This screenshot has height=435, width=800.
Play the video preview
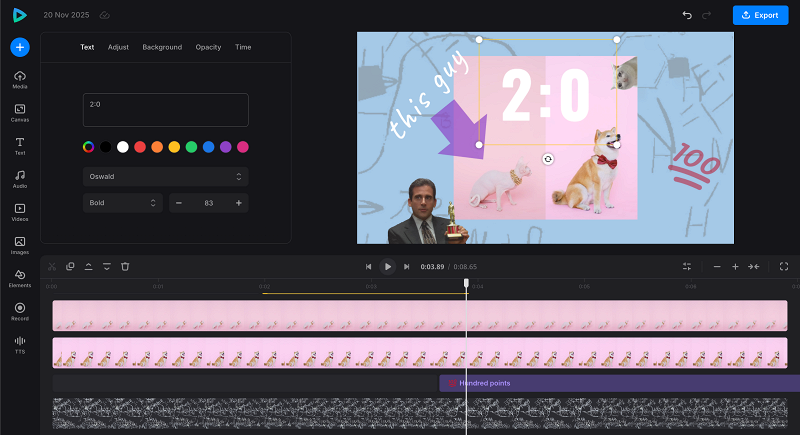click(x=388, y=267)
